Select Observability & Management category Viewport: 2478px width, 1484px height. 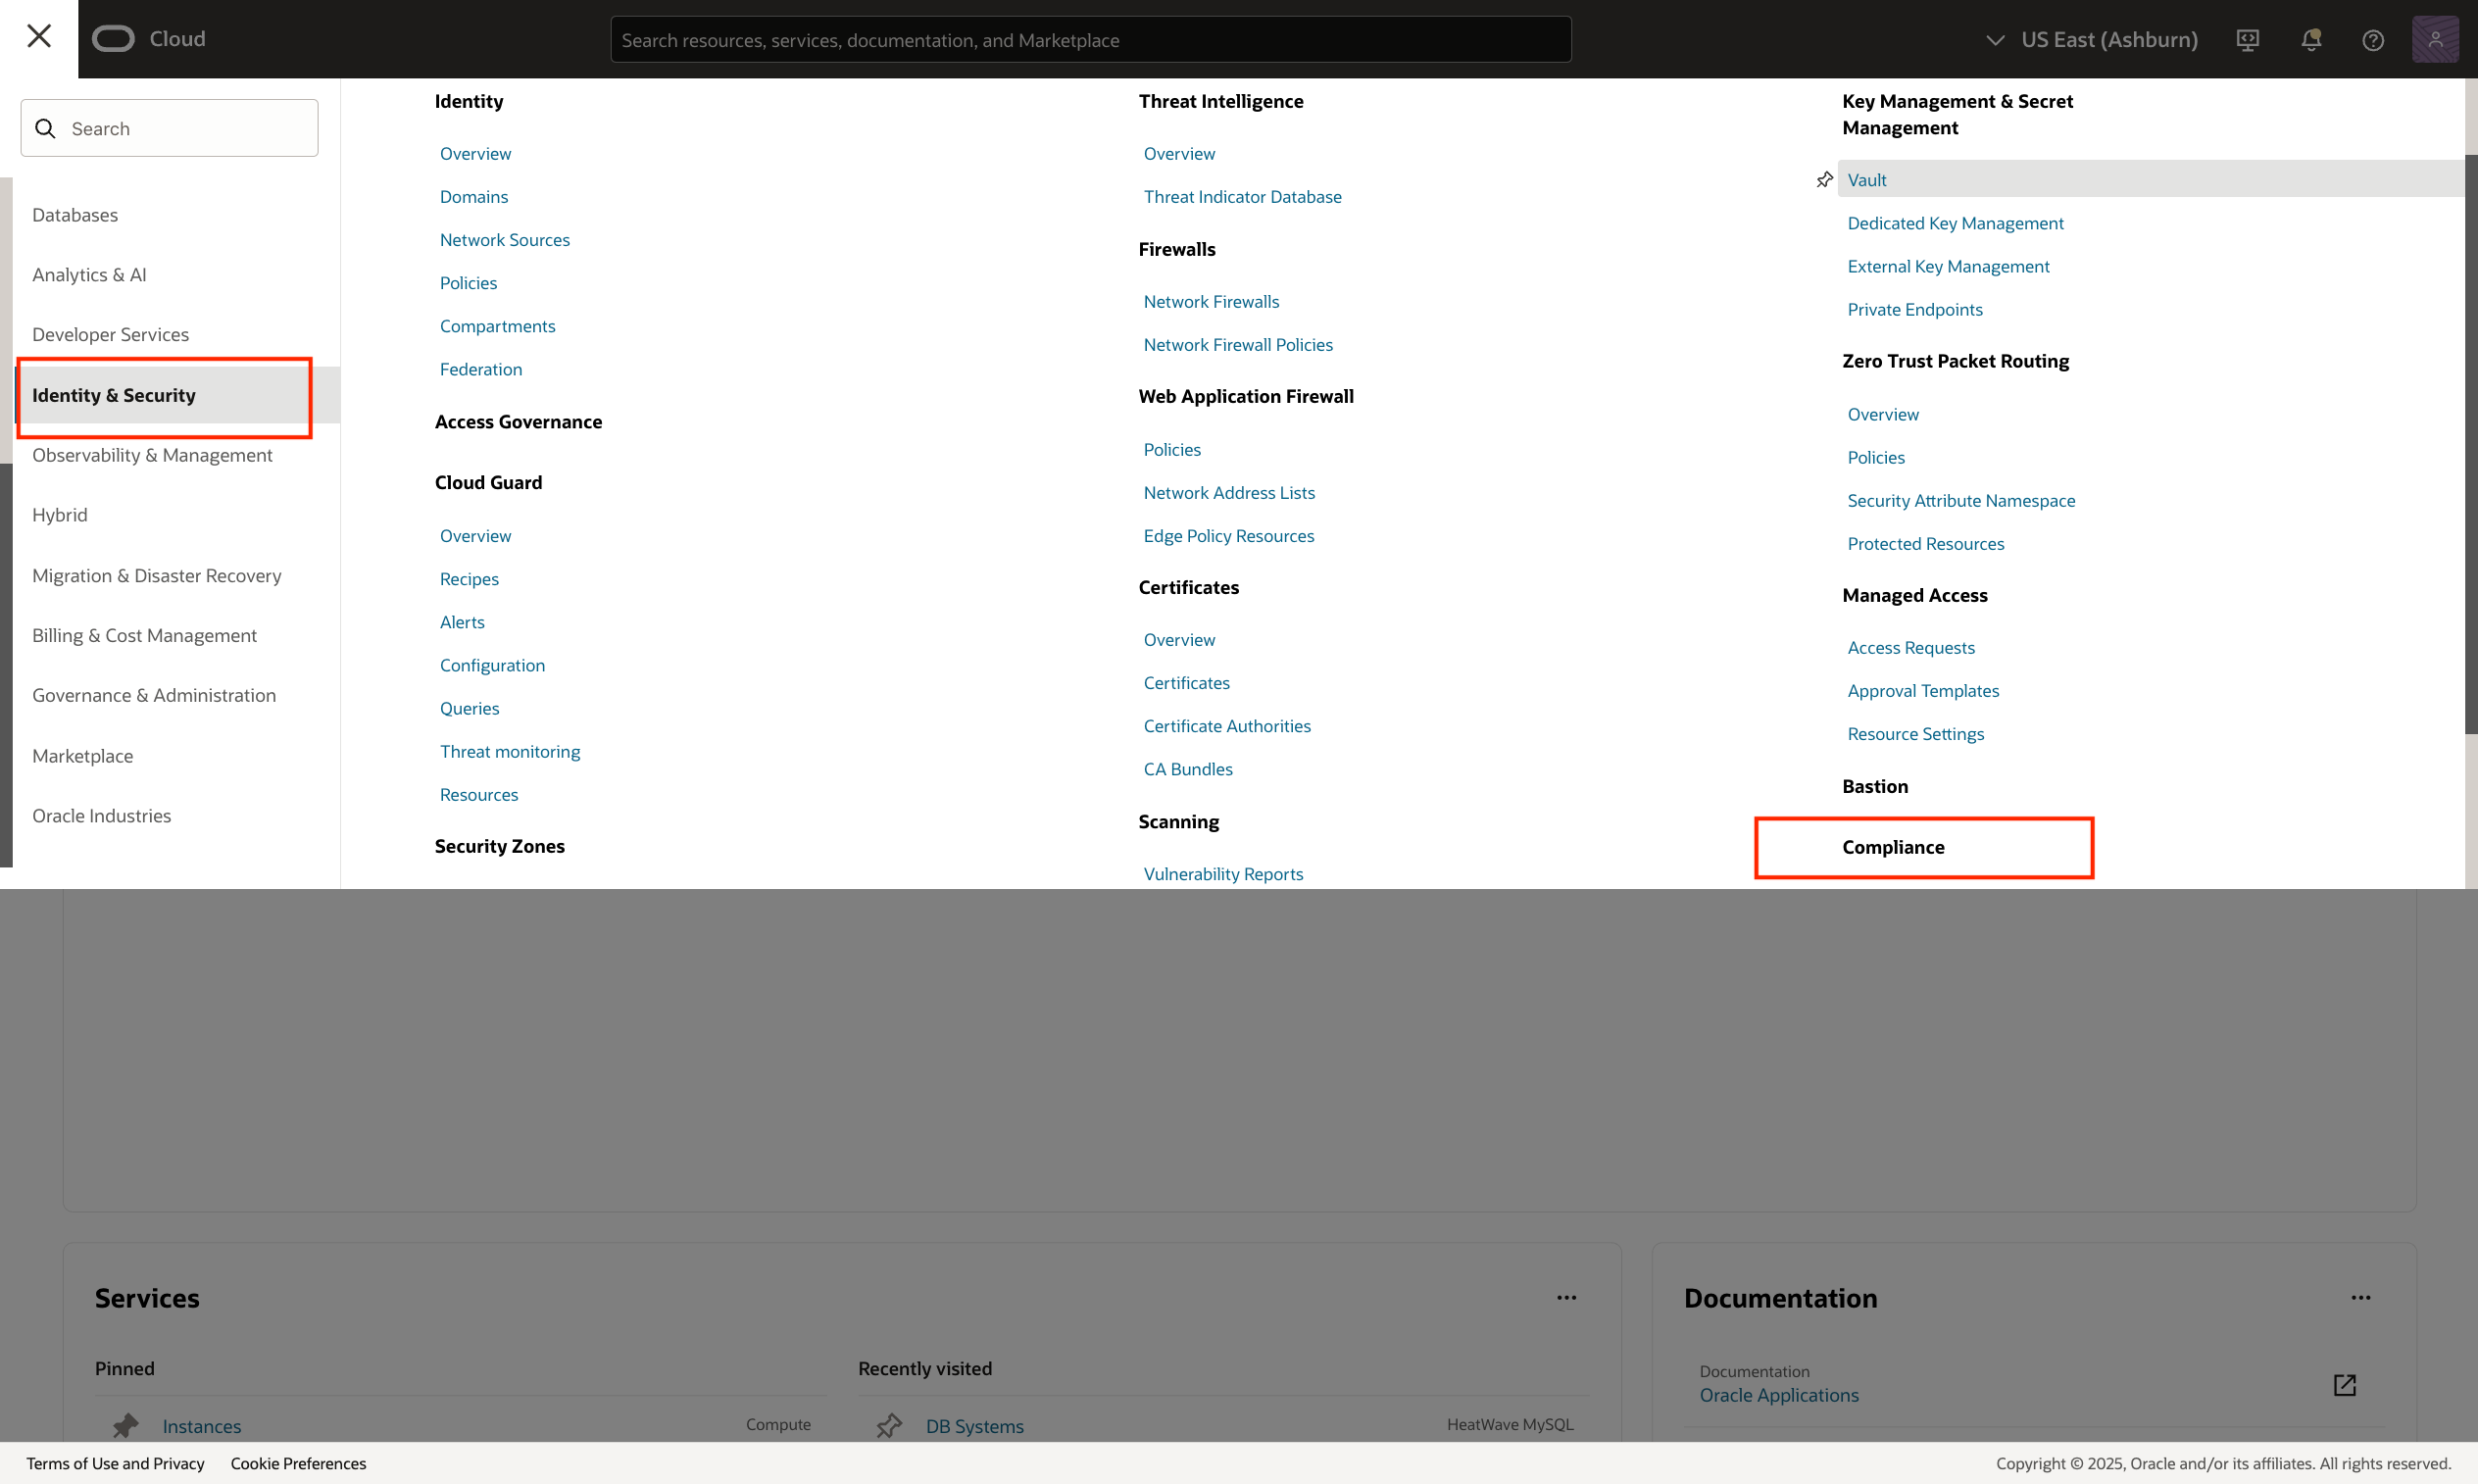tap(152, 456)
